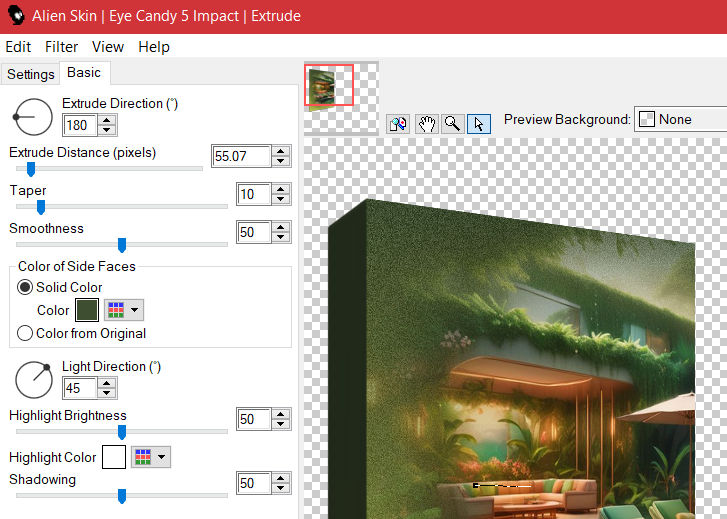
Task: Click the preview toggle (show original) icon
Action: [x=398, y=124]
